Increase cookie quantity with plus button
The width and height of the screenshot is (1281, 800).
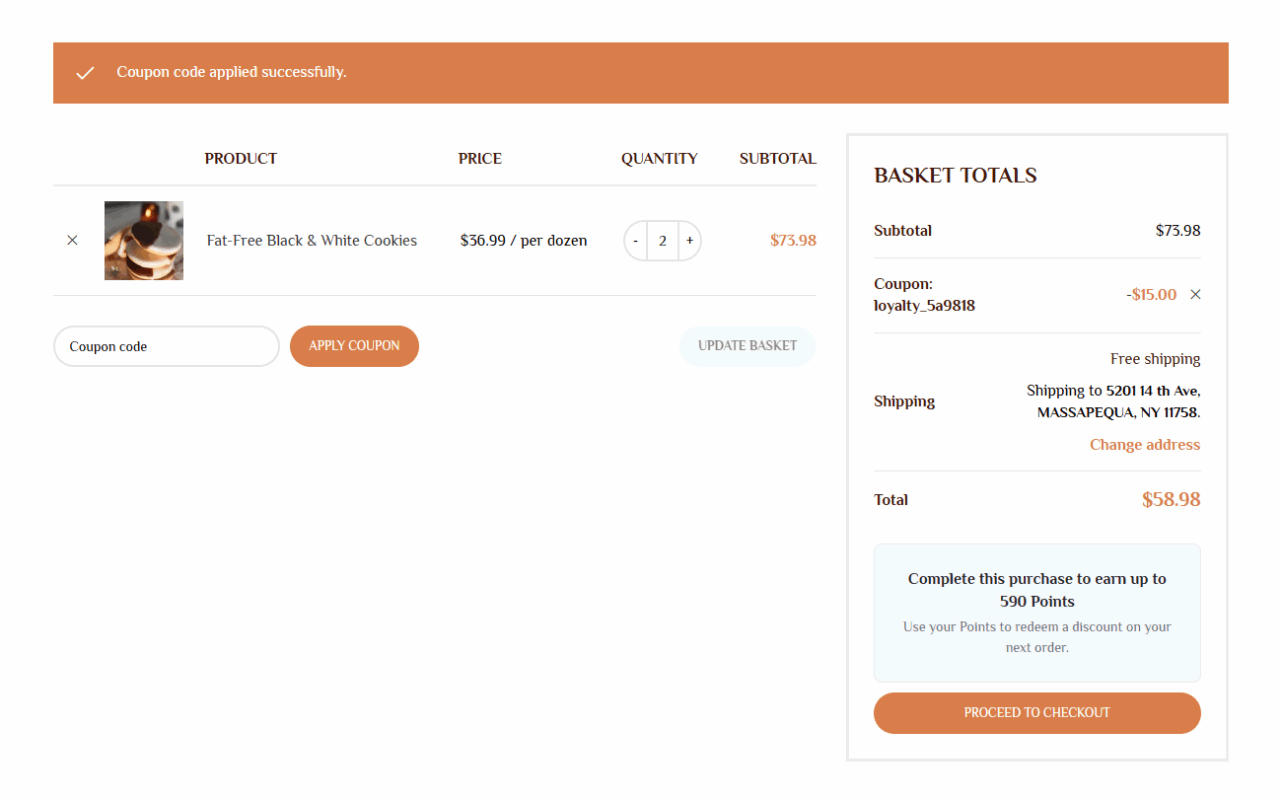(689, 241)
